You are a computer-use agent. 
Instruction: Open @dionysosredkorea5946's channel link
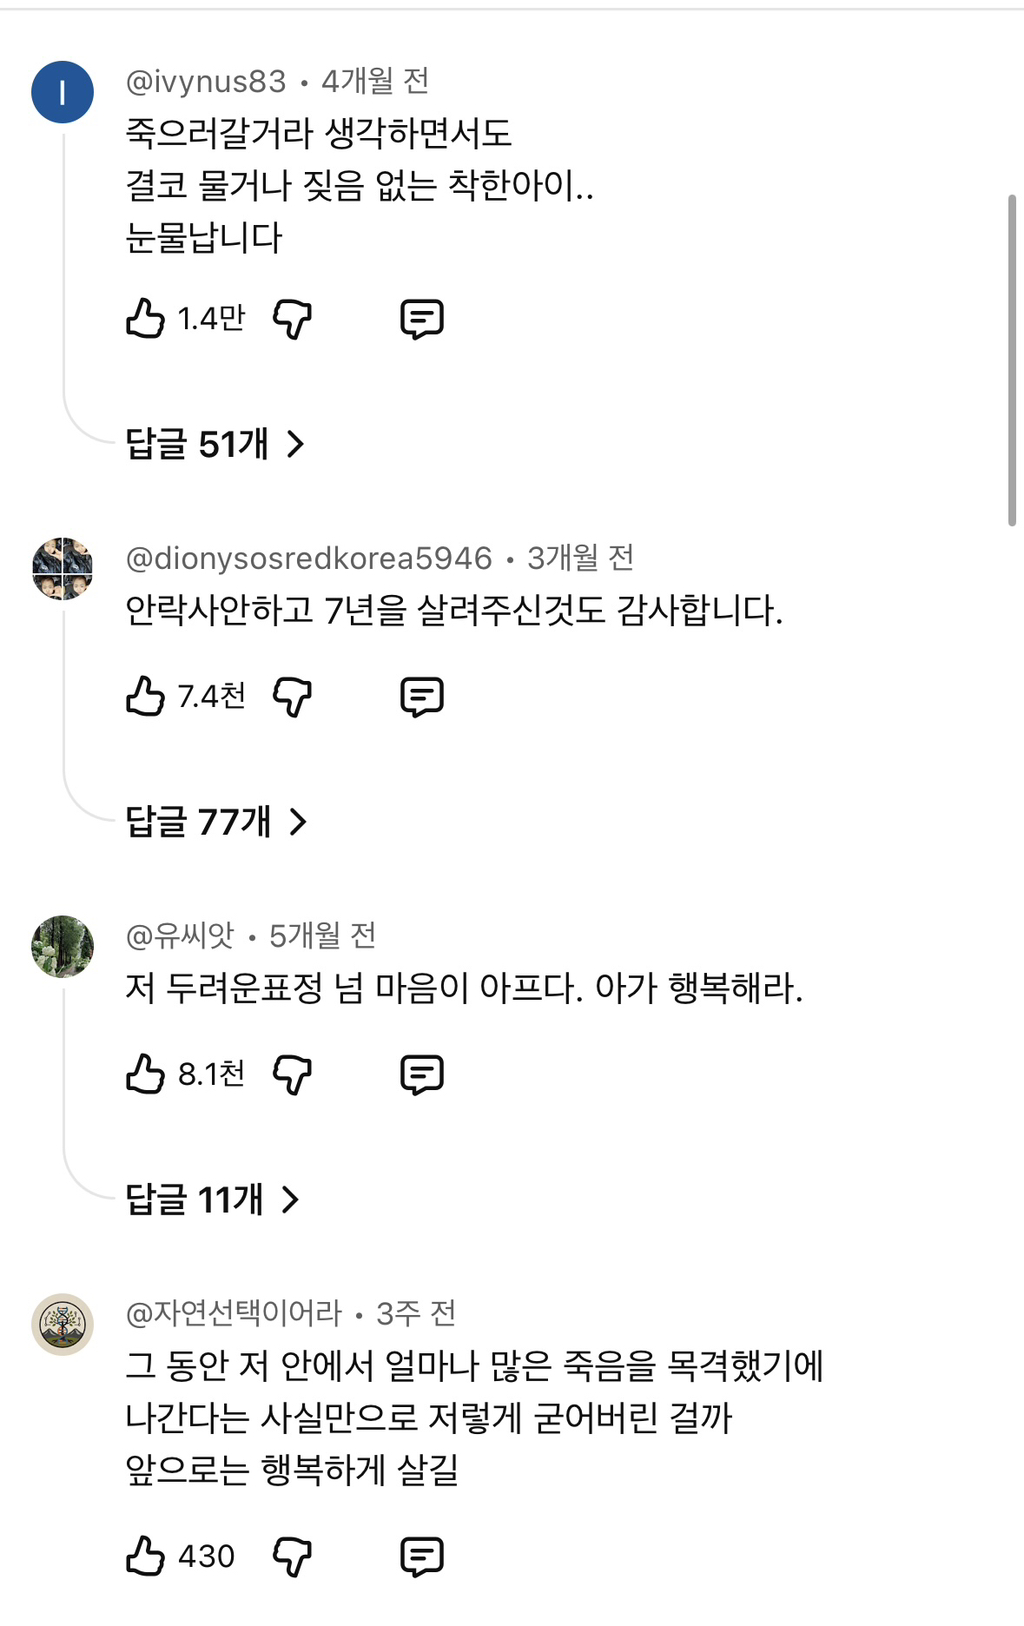point(308,558)
